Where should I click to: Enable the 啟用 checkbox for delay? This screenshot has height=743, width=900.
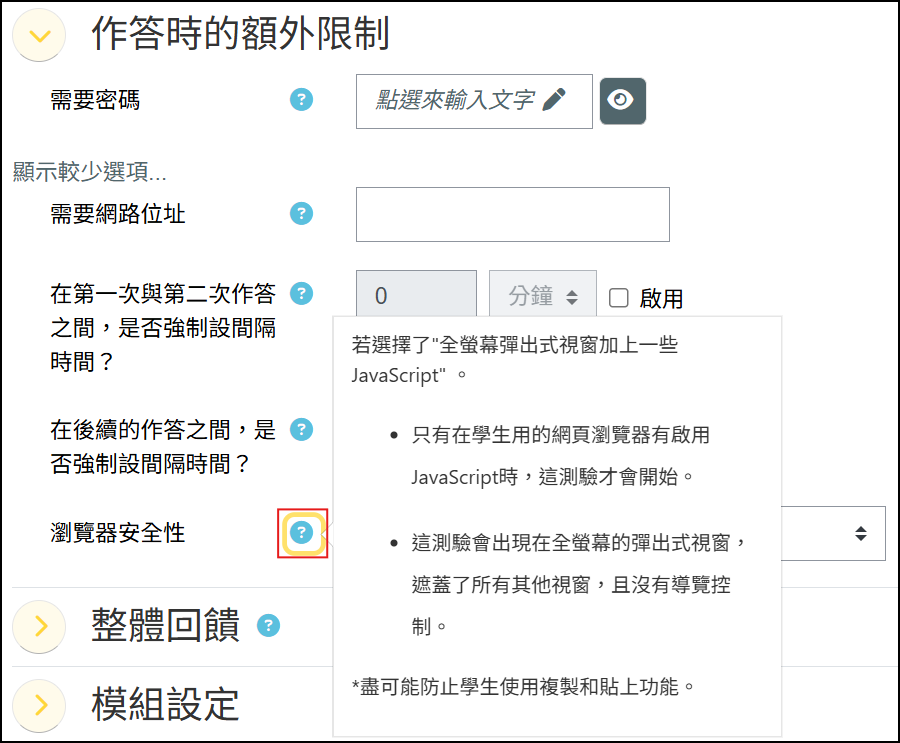coord(618,298)
